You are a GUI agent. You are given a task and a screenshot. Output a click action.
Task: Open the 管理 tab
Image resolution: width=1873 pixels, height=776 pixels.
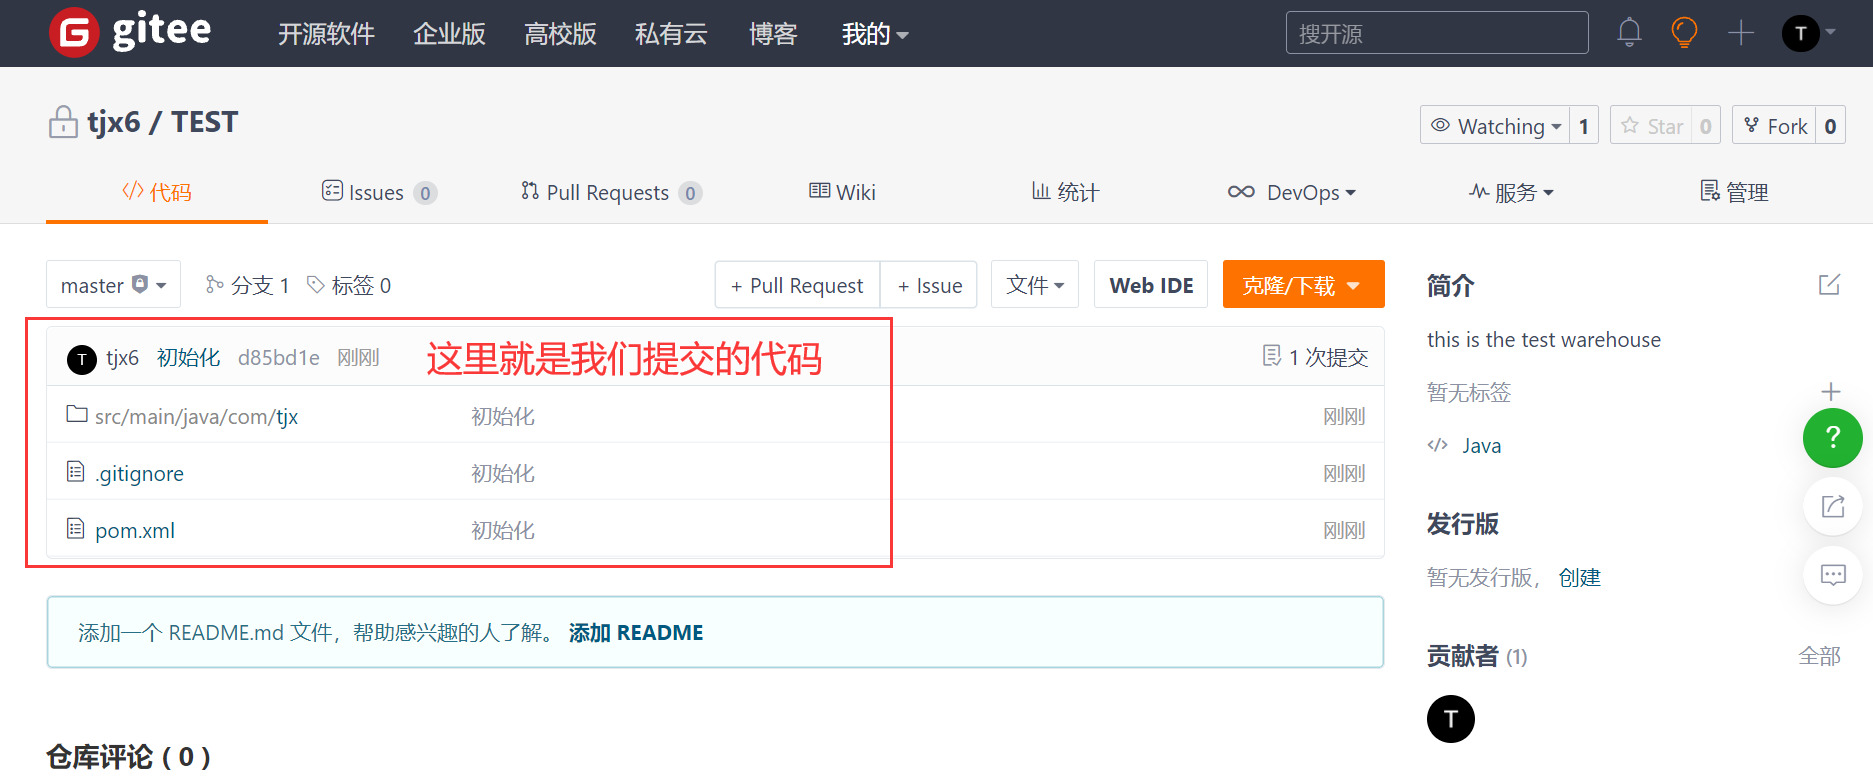[x=1734, y=192]
